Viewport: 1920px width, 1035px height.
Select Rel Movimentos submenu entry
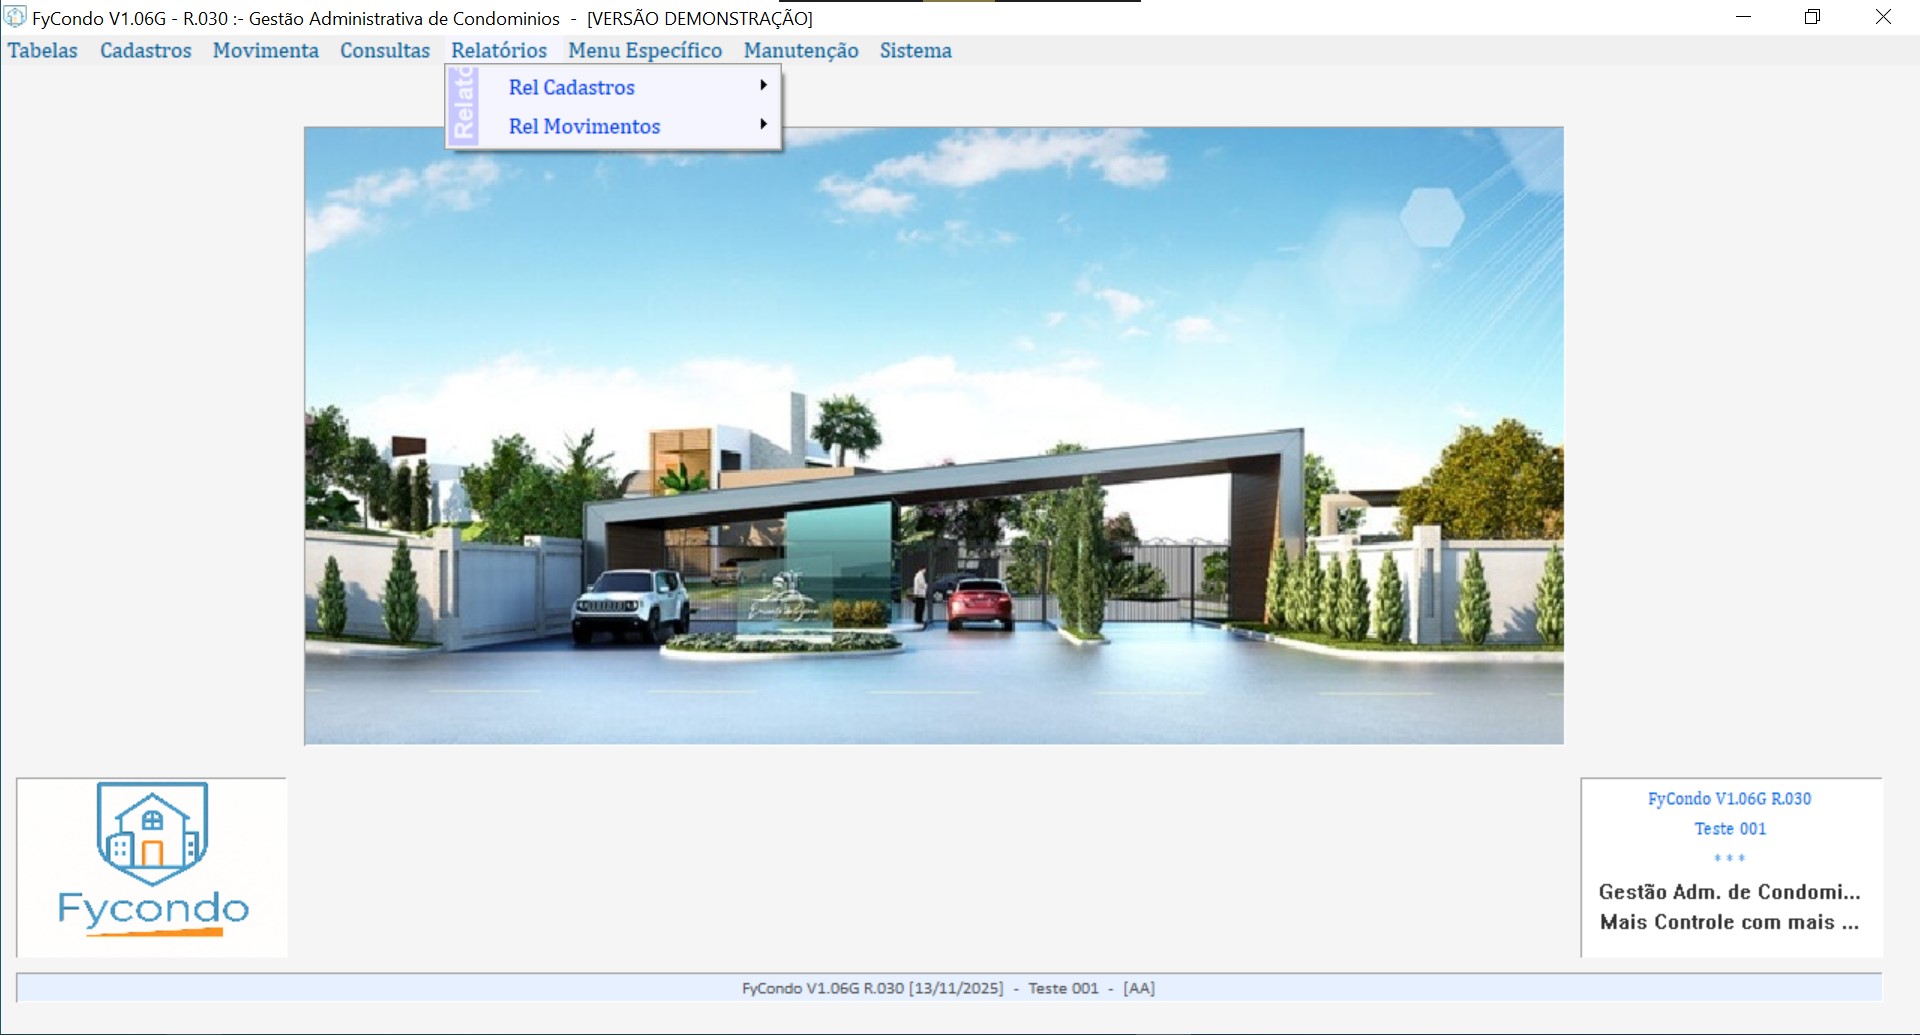pos(584,127)
